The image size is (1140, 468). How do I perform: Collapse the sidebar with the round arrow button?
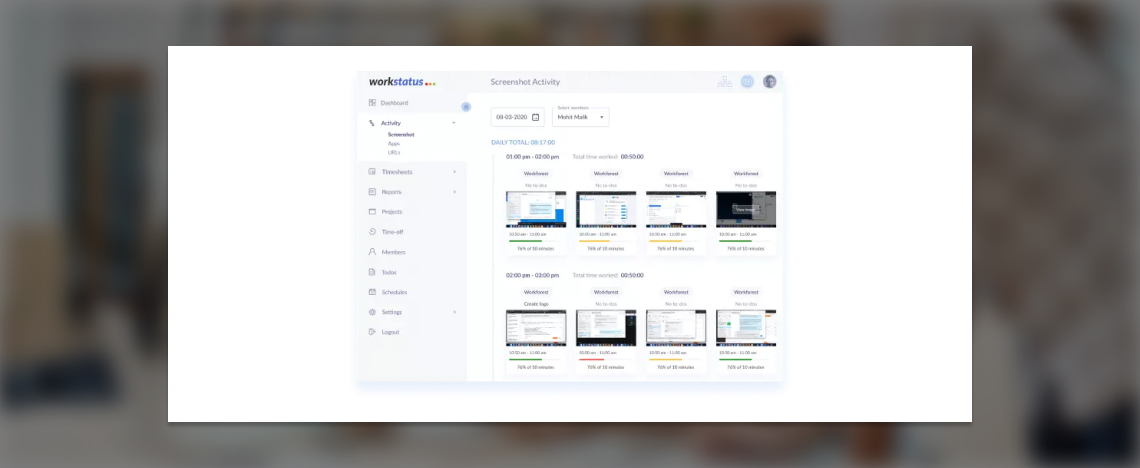tap(466, 107)
